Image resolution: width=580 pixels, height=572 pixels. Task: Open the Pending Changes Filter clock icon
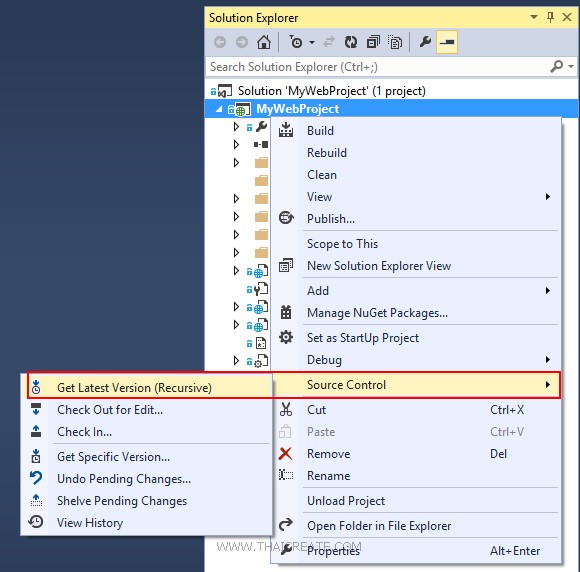pyautogui.click(x=296, y=42)
